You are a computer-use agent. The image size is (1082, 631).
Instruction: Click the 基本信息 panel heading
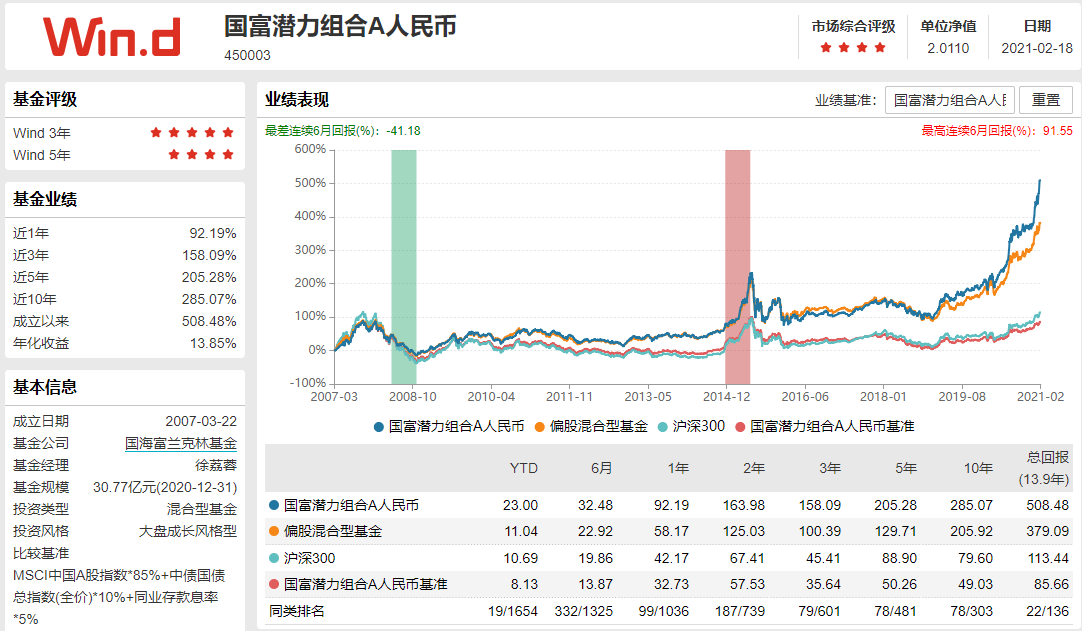pos(45,387)
